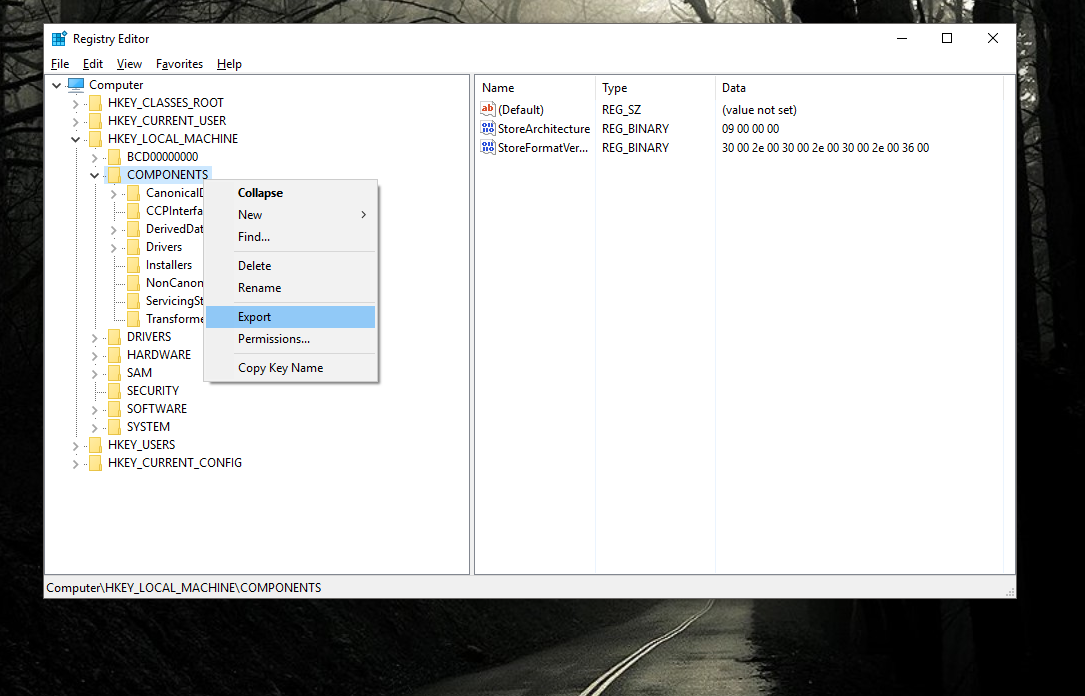Expand the SYSTEM key
Viewport: 1085px width, 696px height.
(95, 428)
